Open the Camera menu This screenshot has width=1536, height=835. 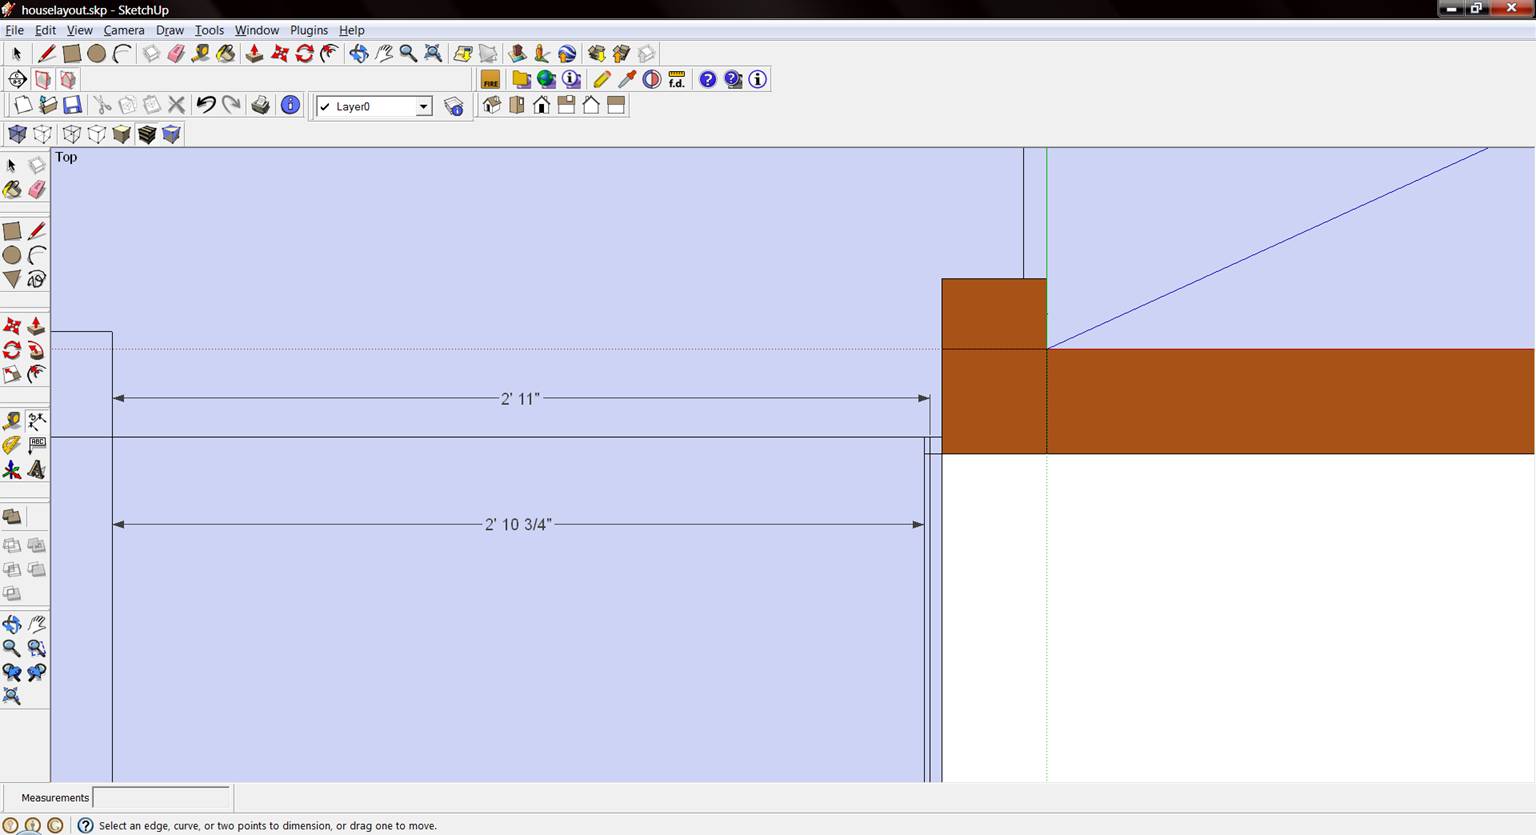[x=124, y=30]
